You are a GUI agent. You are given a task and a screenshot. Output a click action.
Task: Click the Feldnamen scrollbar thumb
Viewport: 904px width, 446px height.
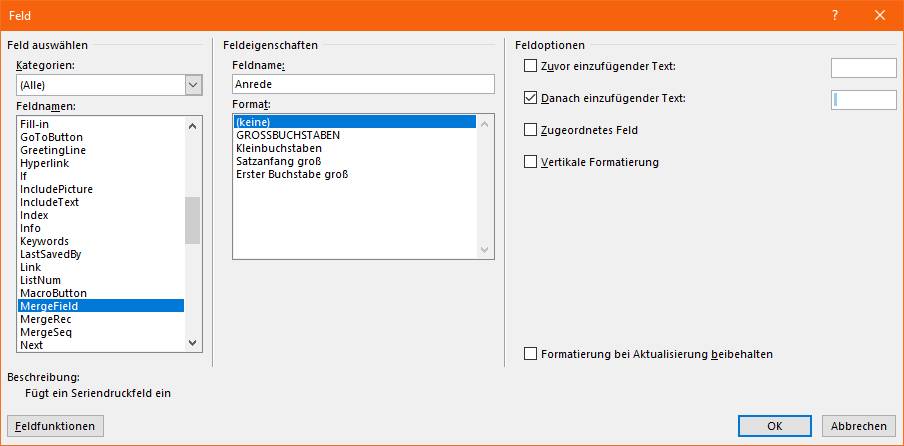(193, 221)
